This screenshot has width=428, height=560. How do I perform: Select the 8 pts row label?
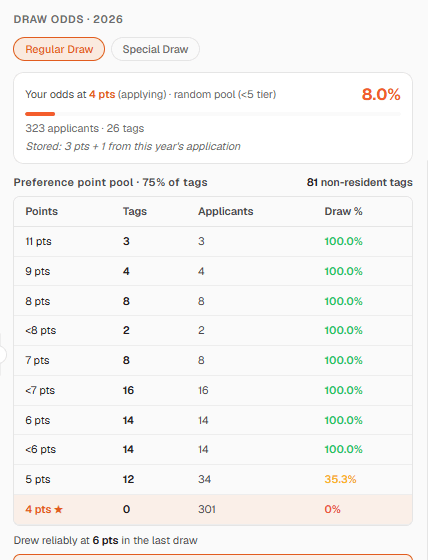[38, 301]
